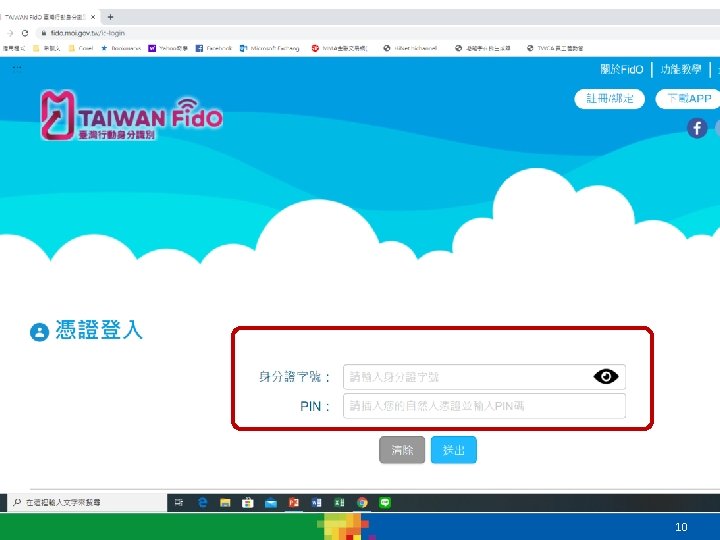This screenshot has width=720, height=540.
Task: Focus the 身分證字號 input field
Action: coord(484,377)
